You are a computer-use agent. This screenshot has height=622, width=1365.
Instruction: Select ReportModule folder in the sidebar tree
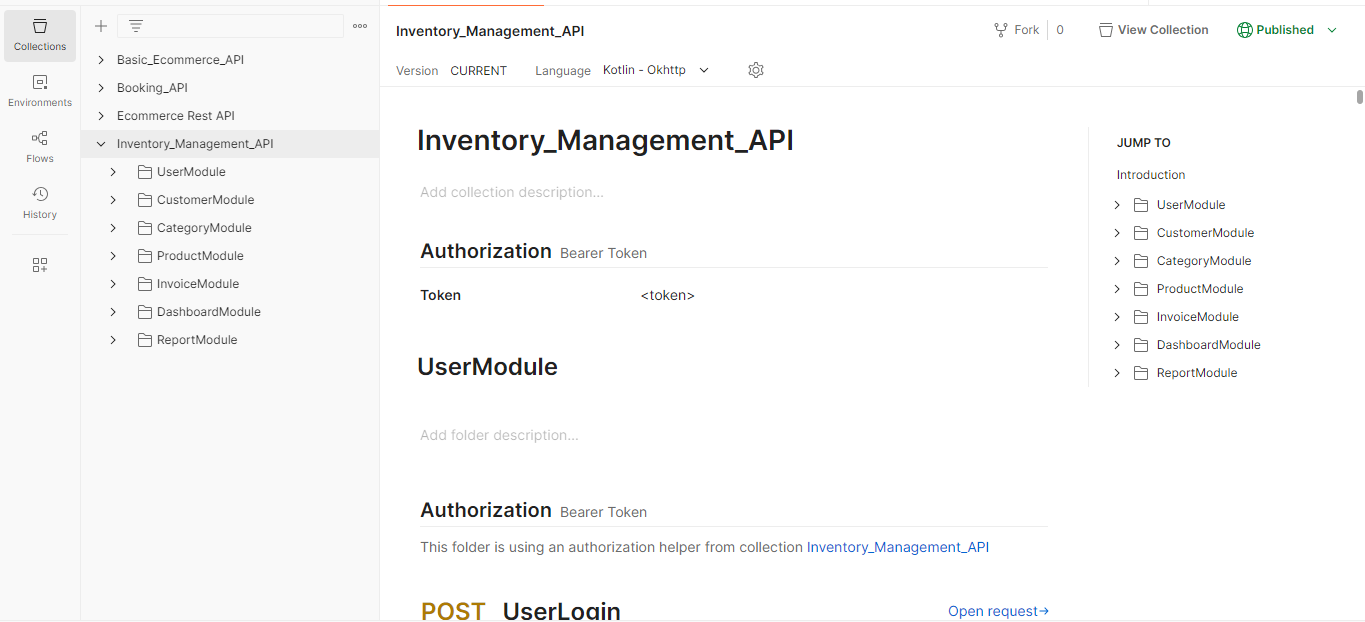[x=197, y=340]
